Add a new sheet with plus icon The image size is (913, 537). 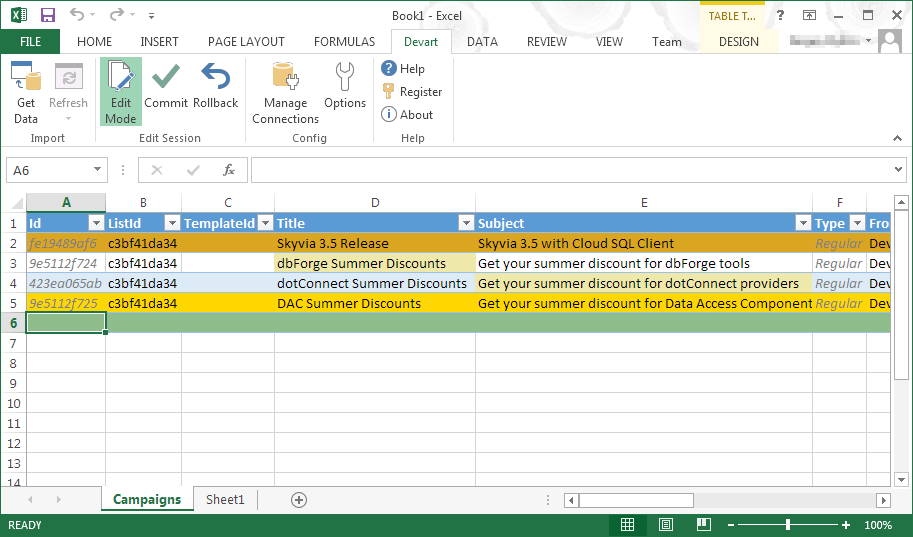coord(298,499)
